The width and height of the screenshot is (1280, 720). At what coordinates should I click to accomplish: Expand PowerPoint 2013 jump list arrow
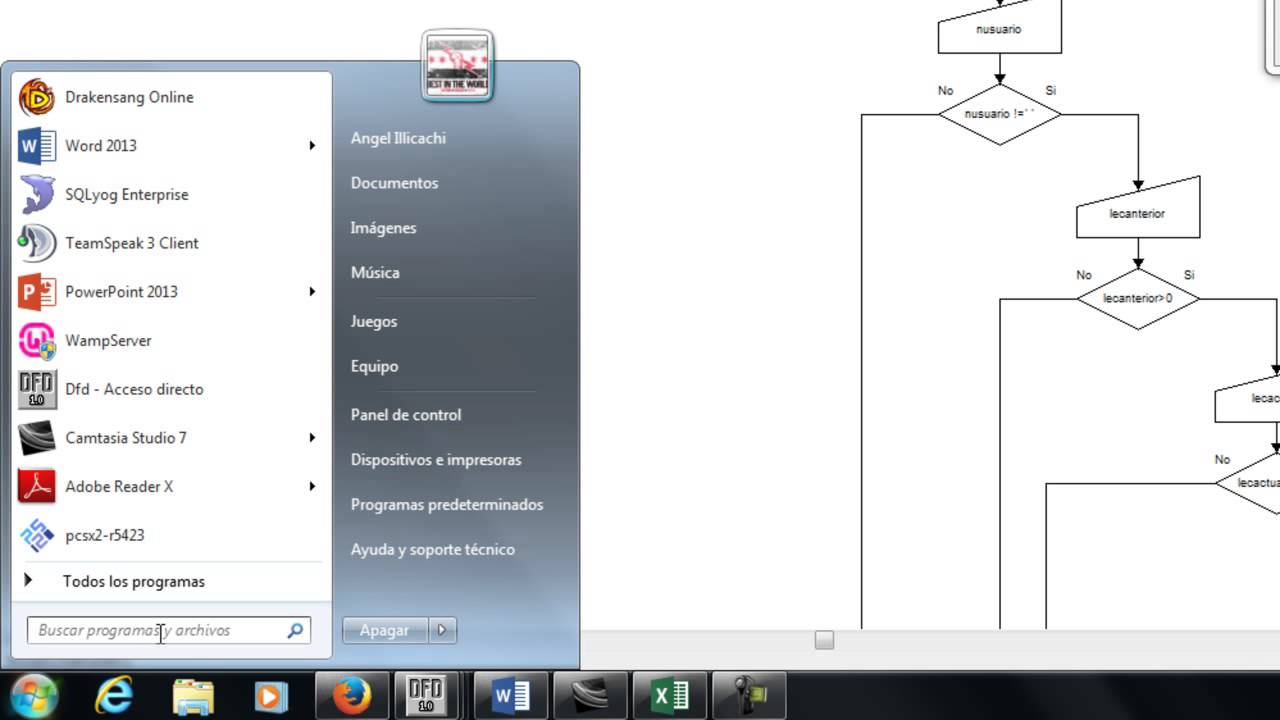312,292
